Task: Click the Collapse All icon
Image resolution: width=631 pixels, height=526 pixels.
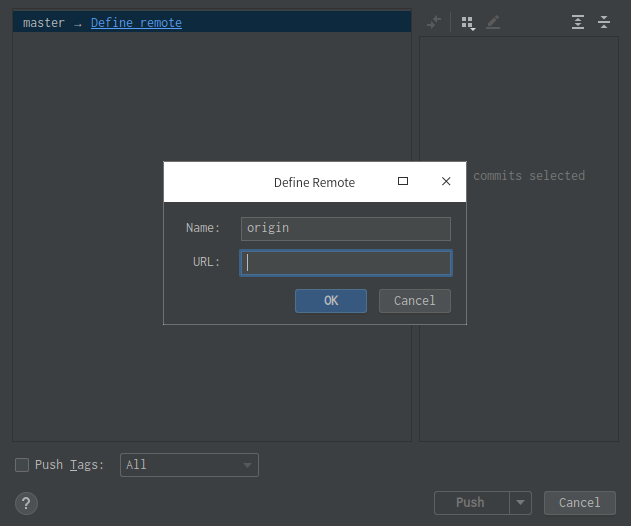Action: click(x=604, y=22)
